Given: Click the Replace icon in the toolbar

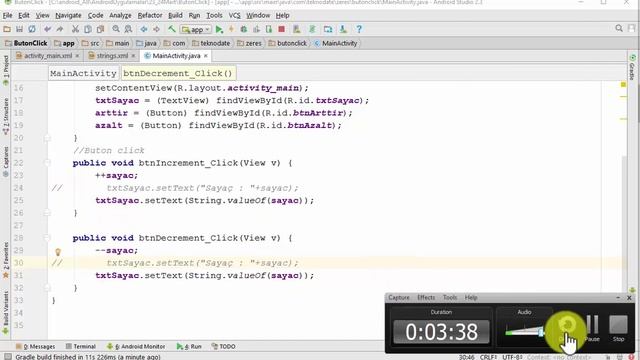Looking at the screenshot, I should [128, 29].
